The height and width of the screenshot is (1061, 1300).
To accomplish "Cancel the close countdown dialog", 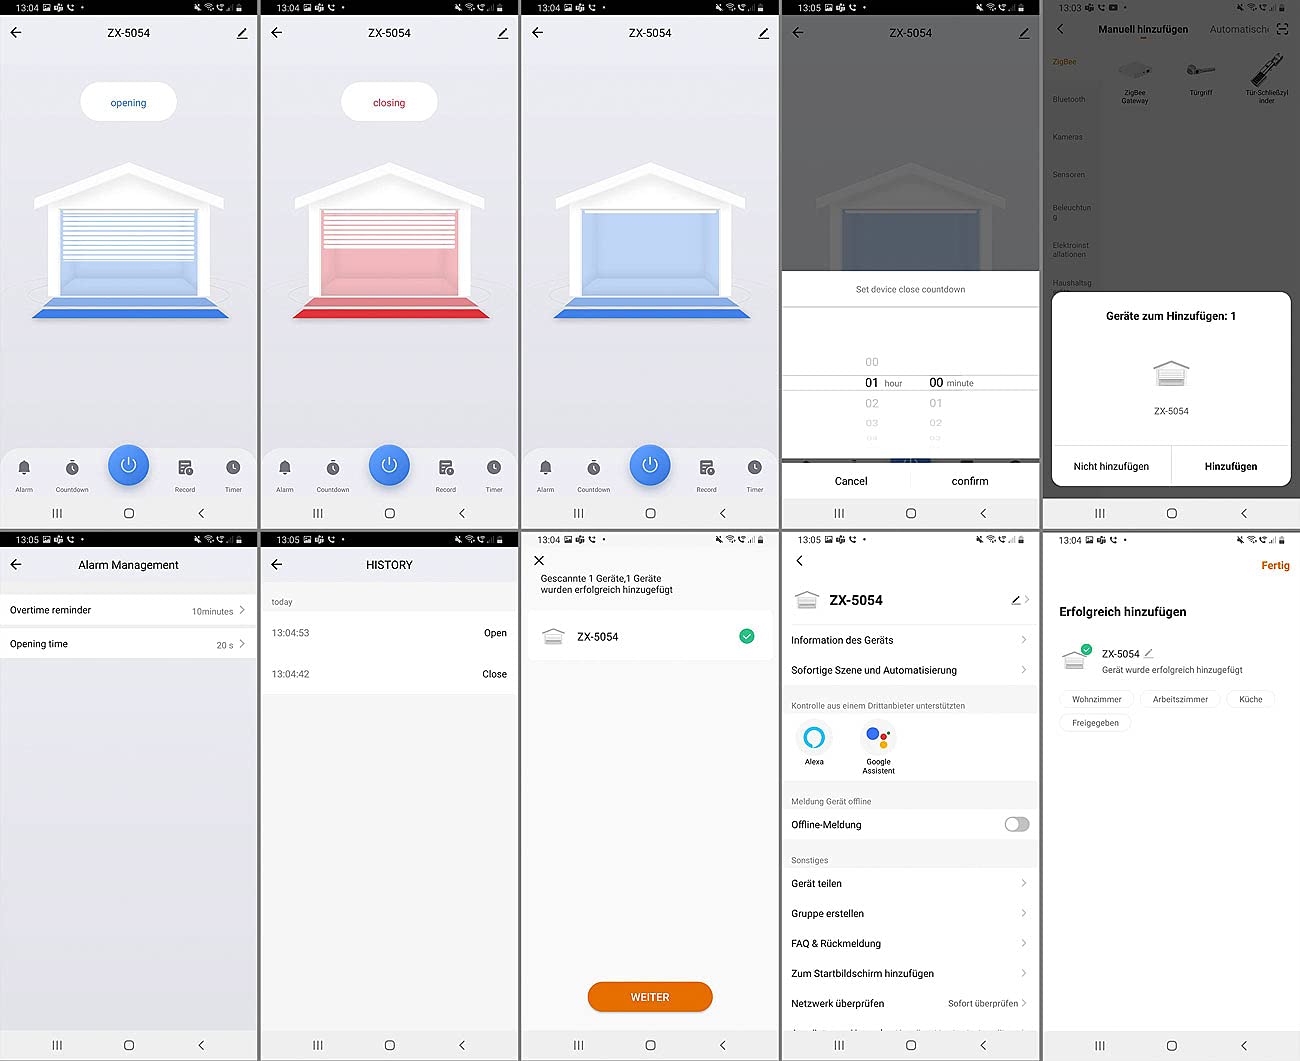I will click(x=851, y=481).
